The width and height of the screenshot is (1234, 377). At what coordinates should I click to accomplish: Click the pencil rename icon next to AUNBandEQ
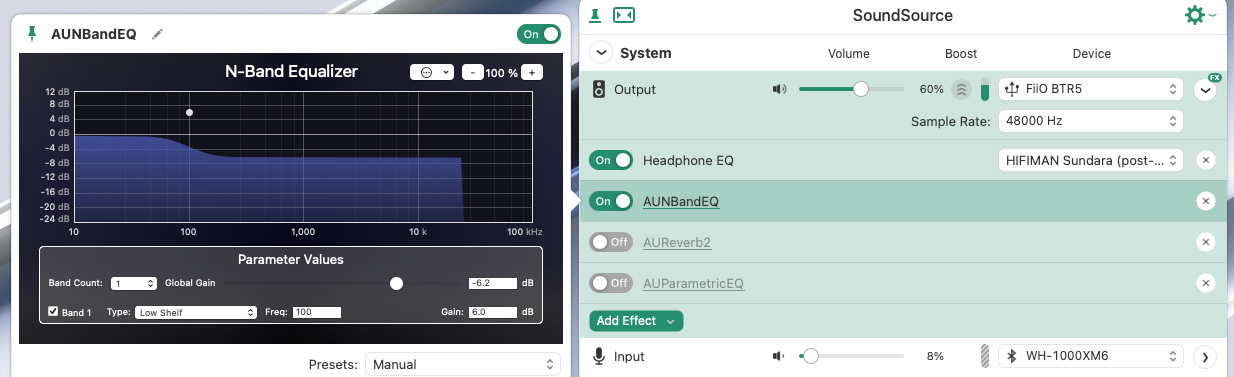tap(156, 34)
